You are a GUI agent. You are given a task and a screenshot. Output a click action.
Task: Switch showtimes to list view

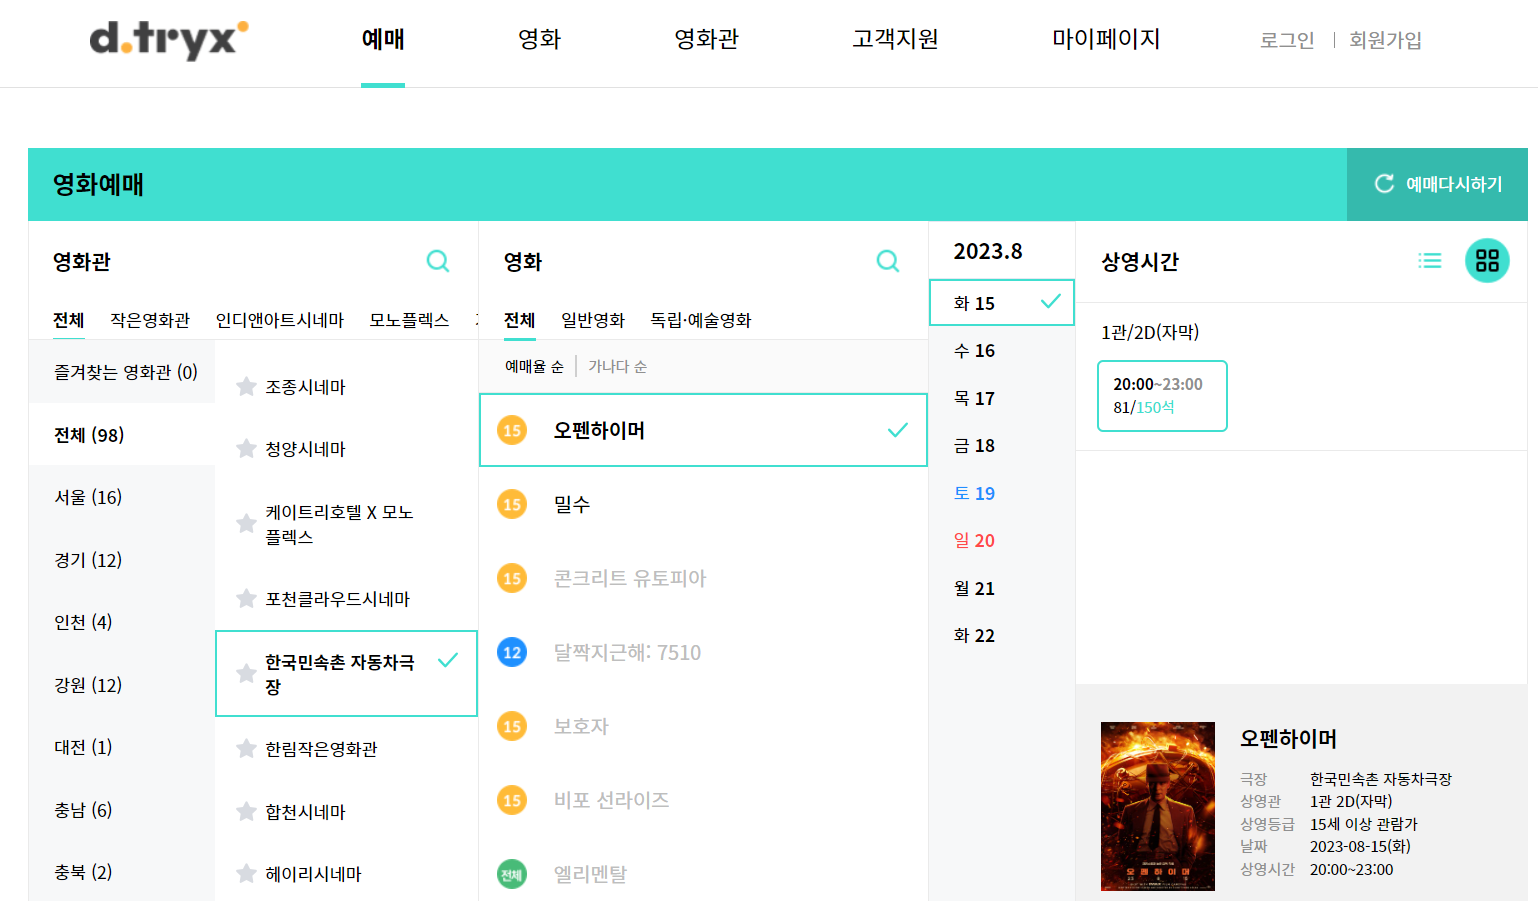coord(1430,261)
